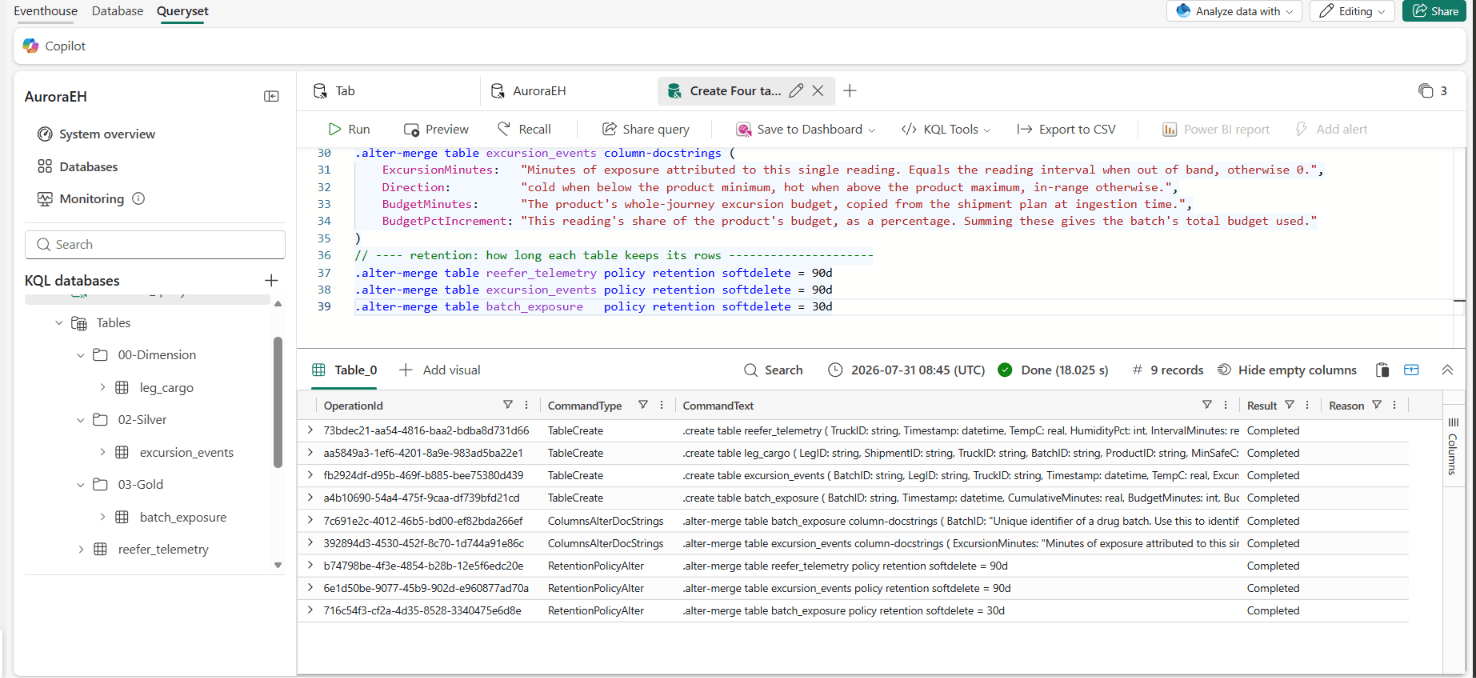
Task: Expand the 716c54f3 result row
Action: [310, 610]
